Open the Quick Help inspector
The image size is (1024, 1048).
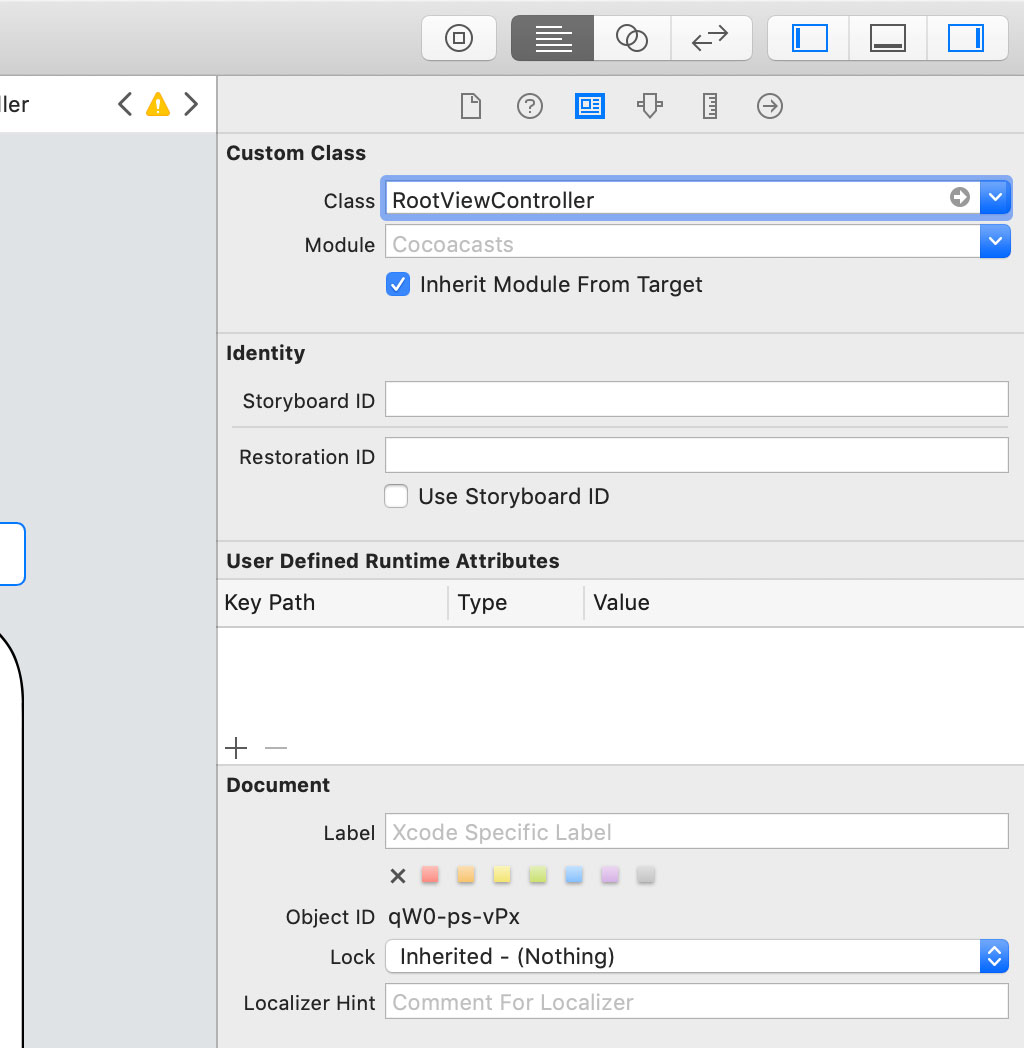click(530, 106)
